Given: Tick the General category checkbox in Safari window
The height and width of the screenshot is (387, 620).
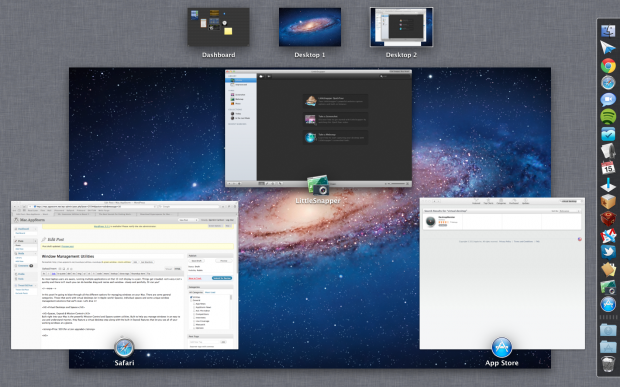Looking at the screenshot, I should click(191, 300).
